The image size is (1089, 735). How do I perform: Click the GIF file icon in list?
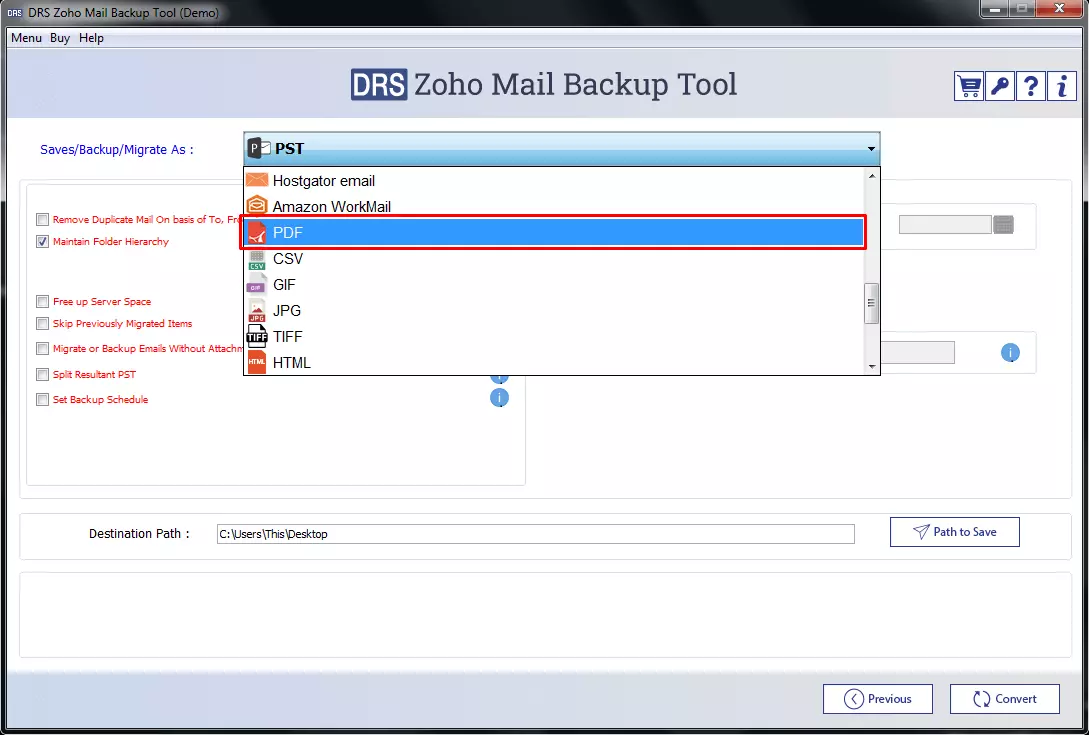click(x=257, y=284)
